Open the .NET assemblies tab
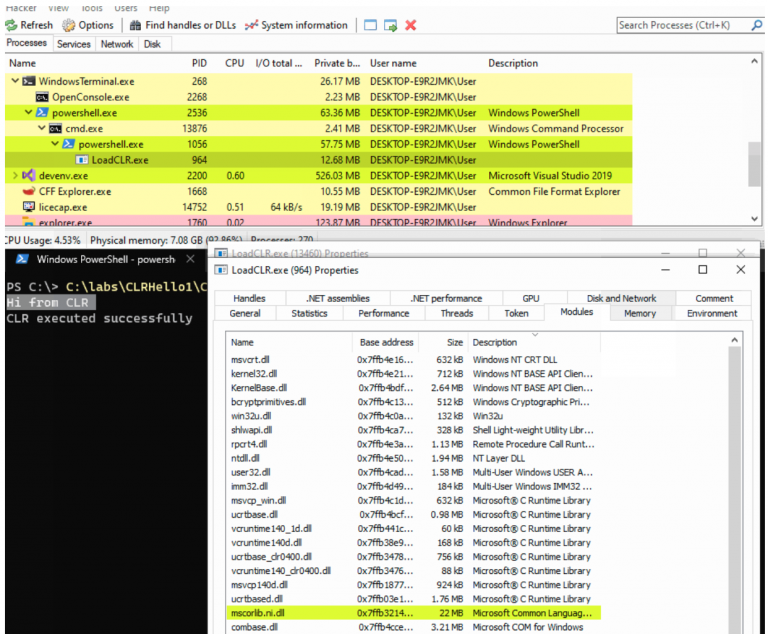768x634 pixels. tap(338, 298)
